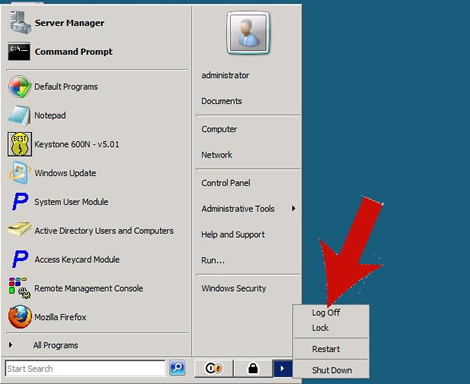Click the Default Programs text label
The height and width of the screenshot is (384, 470).
(x=66, y=87)
